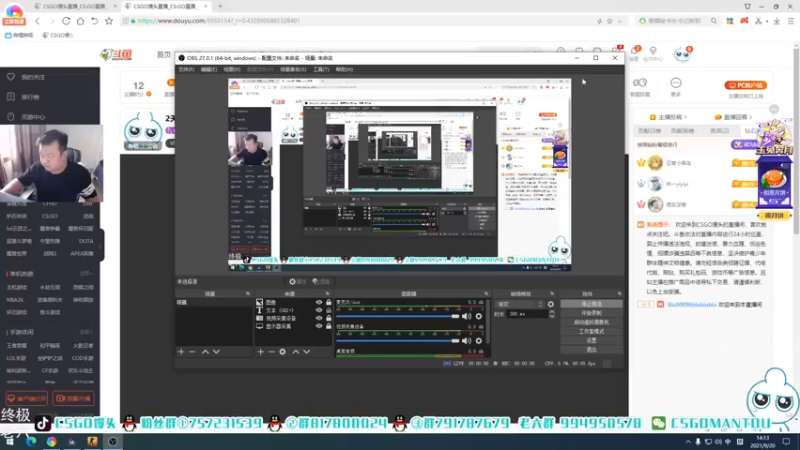Open source properties gear in Sources panel
The height and width of the screenshot is (450, 800).
pyautogui.click(x=283, y=352)
